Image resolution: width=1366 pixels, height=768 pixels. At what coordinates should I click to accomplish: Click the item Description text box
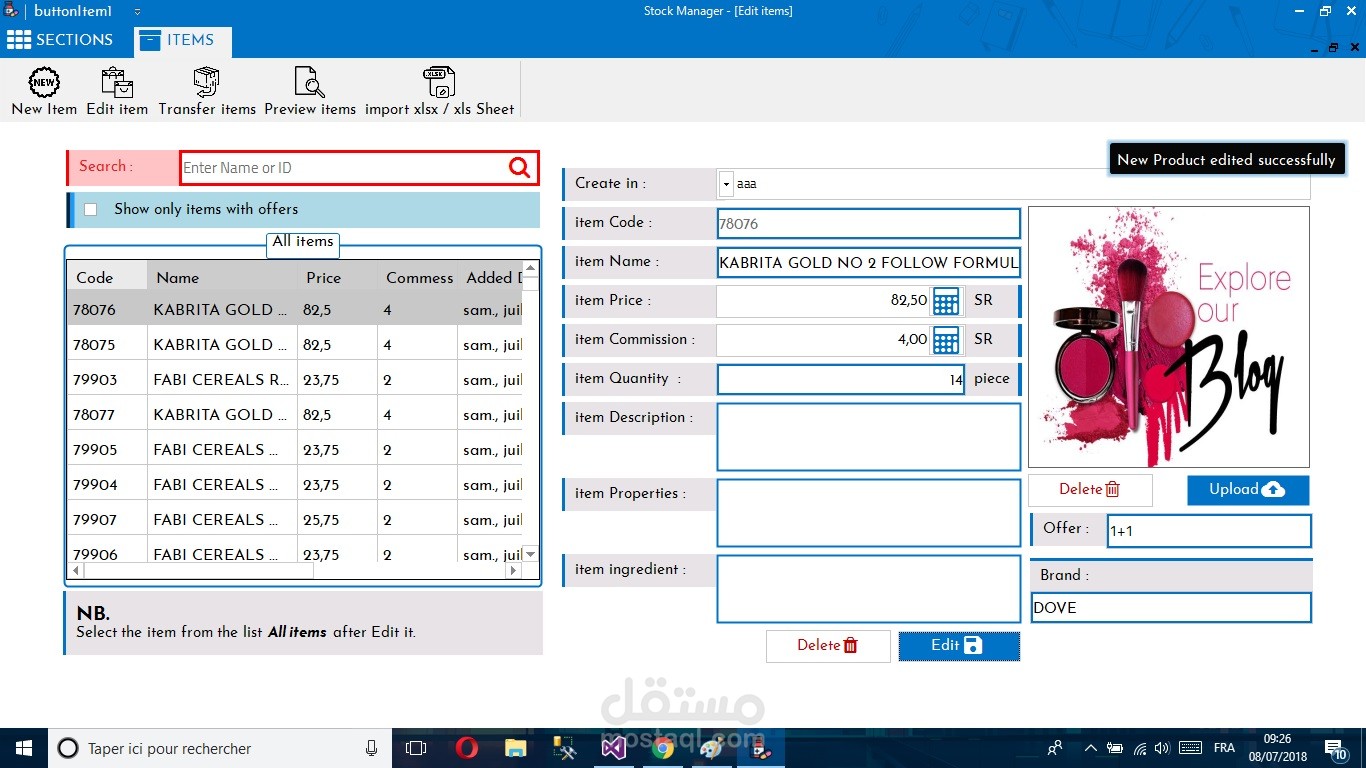869,437
